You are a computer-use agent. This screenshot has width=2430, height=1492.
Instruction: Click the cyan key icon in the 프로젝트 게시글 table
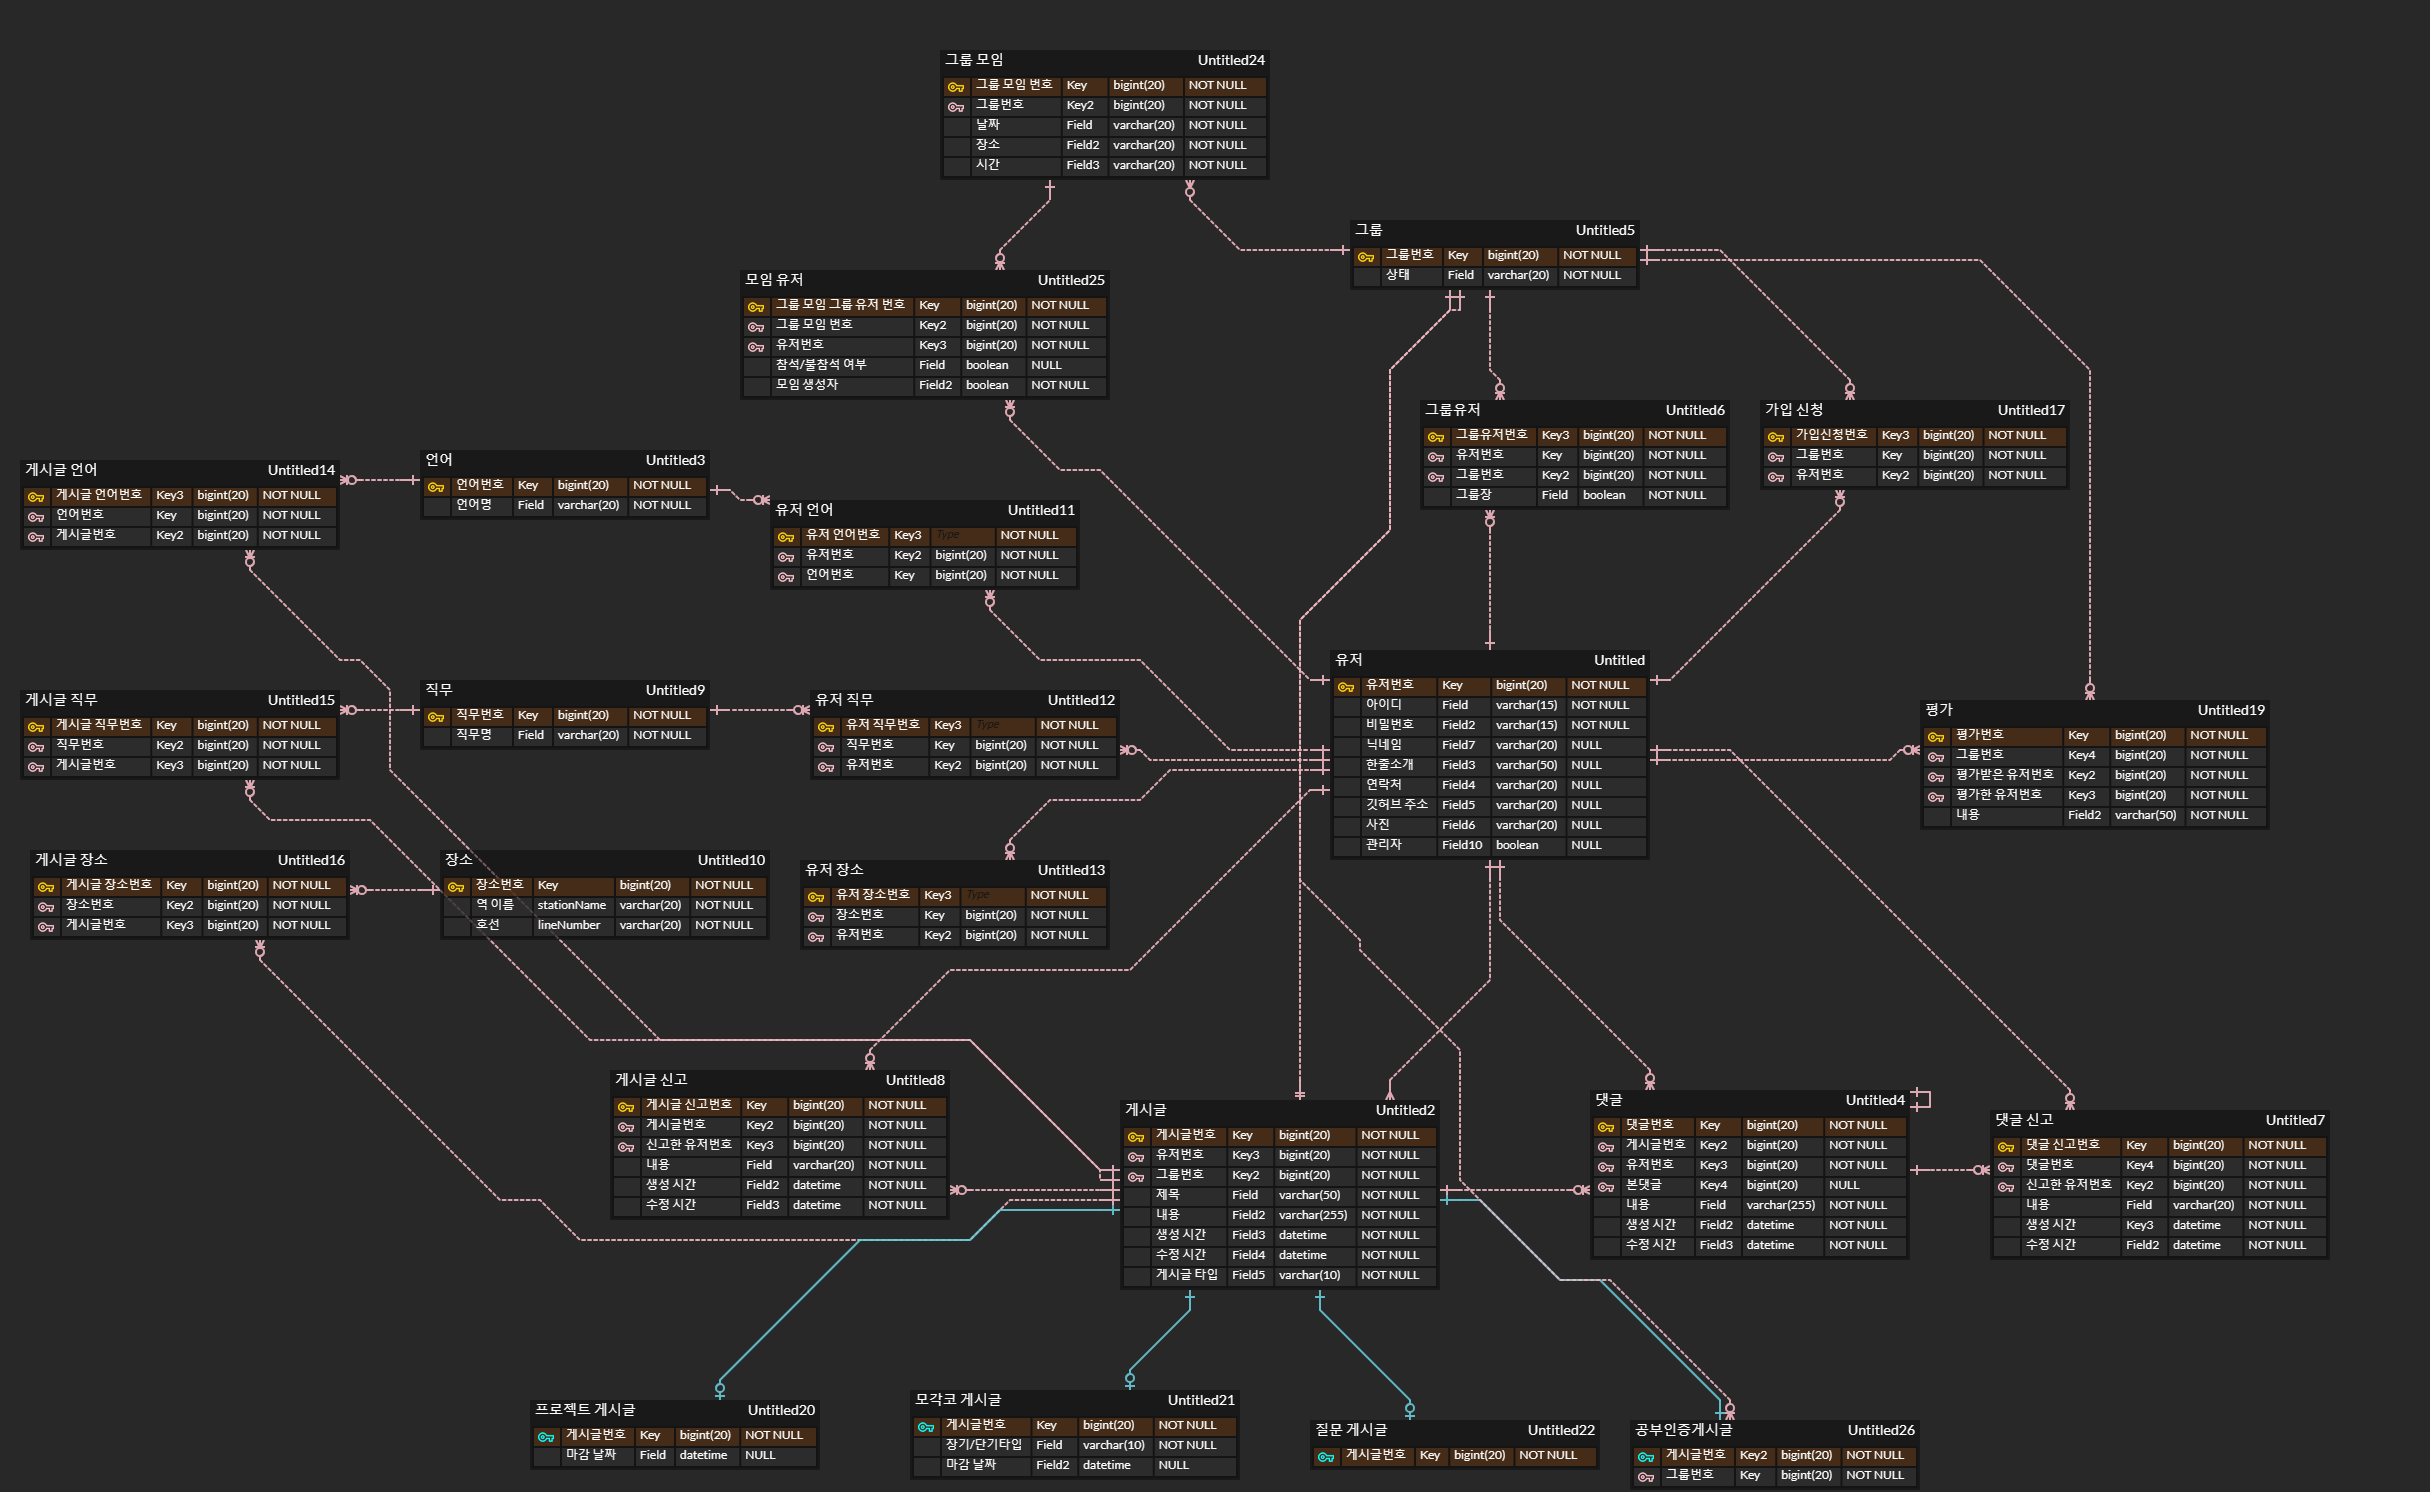coord(546,1437)
